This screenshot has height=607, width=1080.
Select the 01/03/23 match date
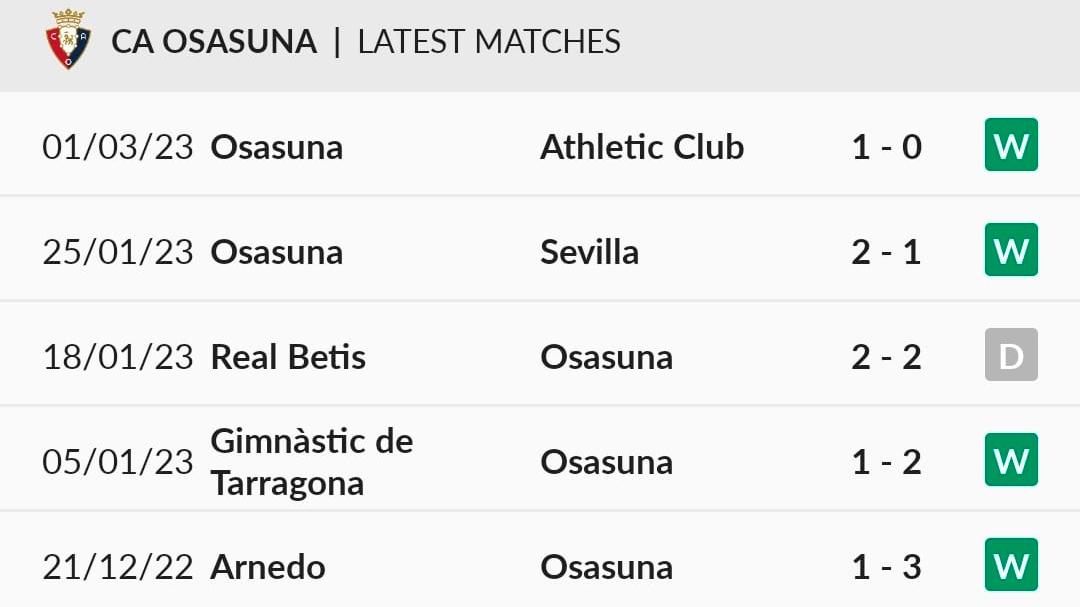(x=118, y=147)
